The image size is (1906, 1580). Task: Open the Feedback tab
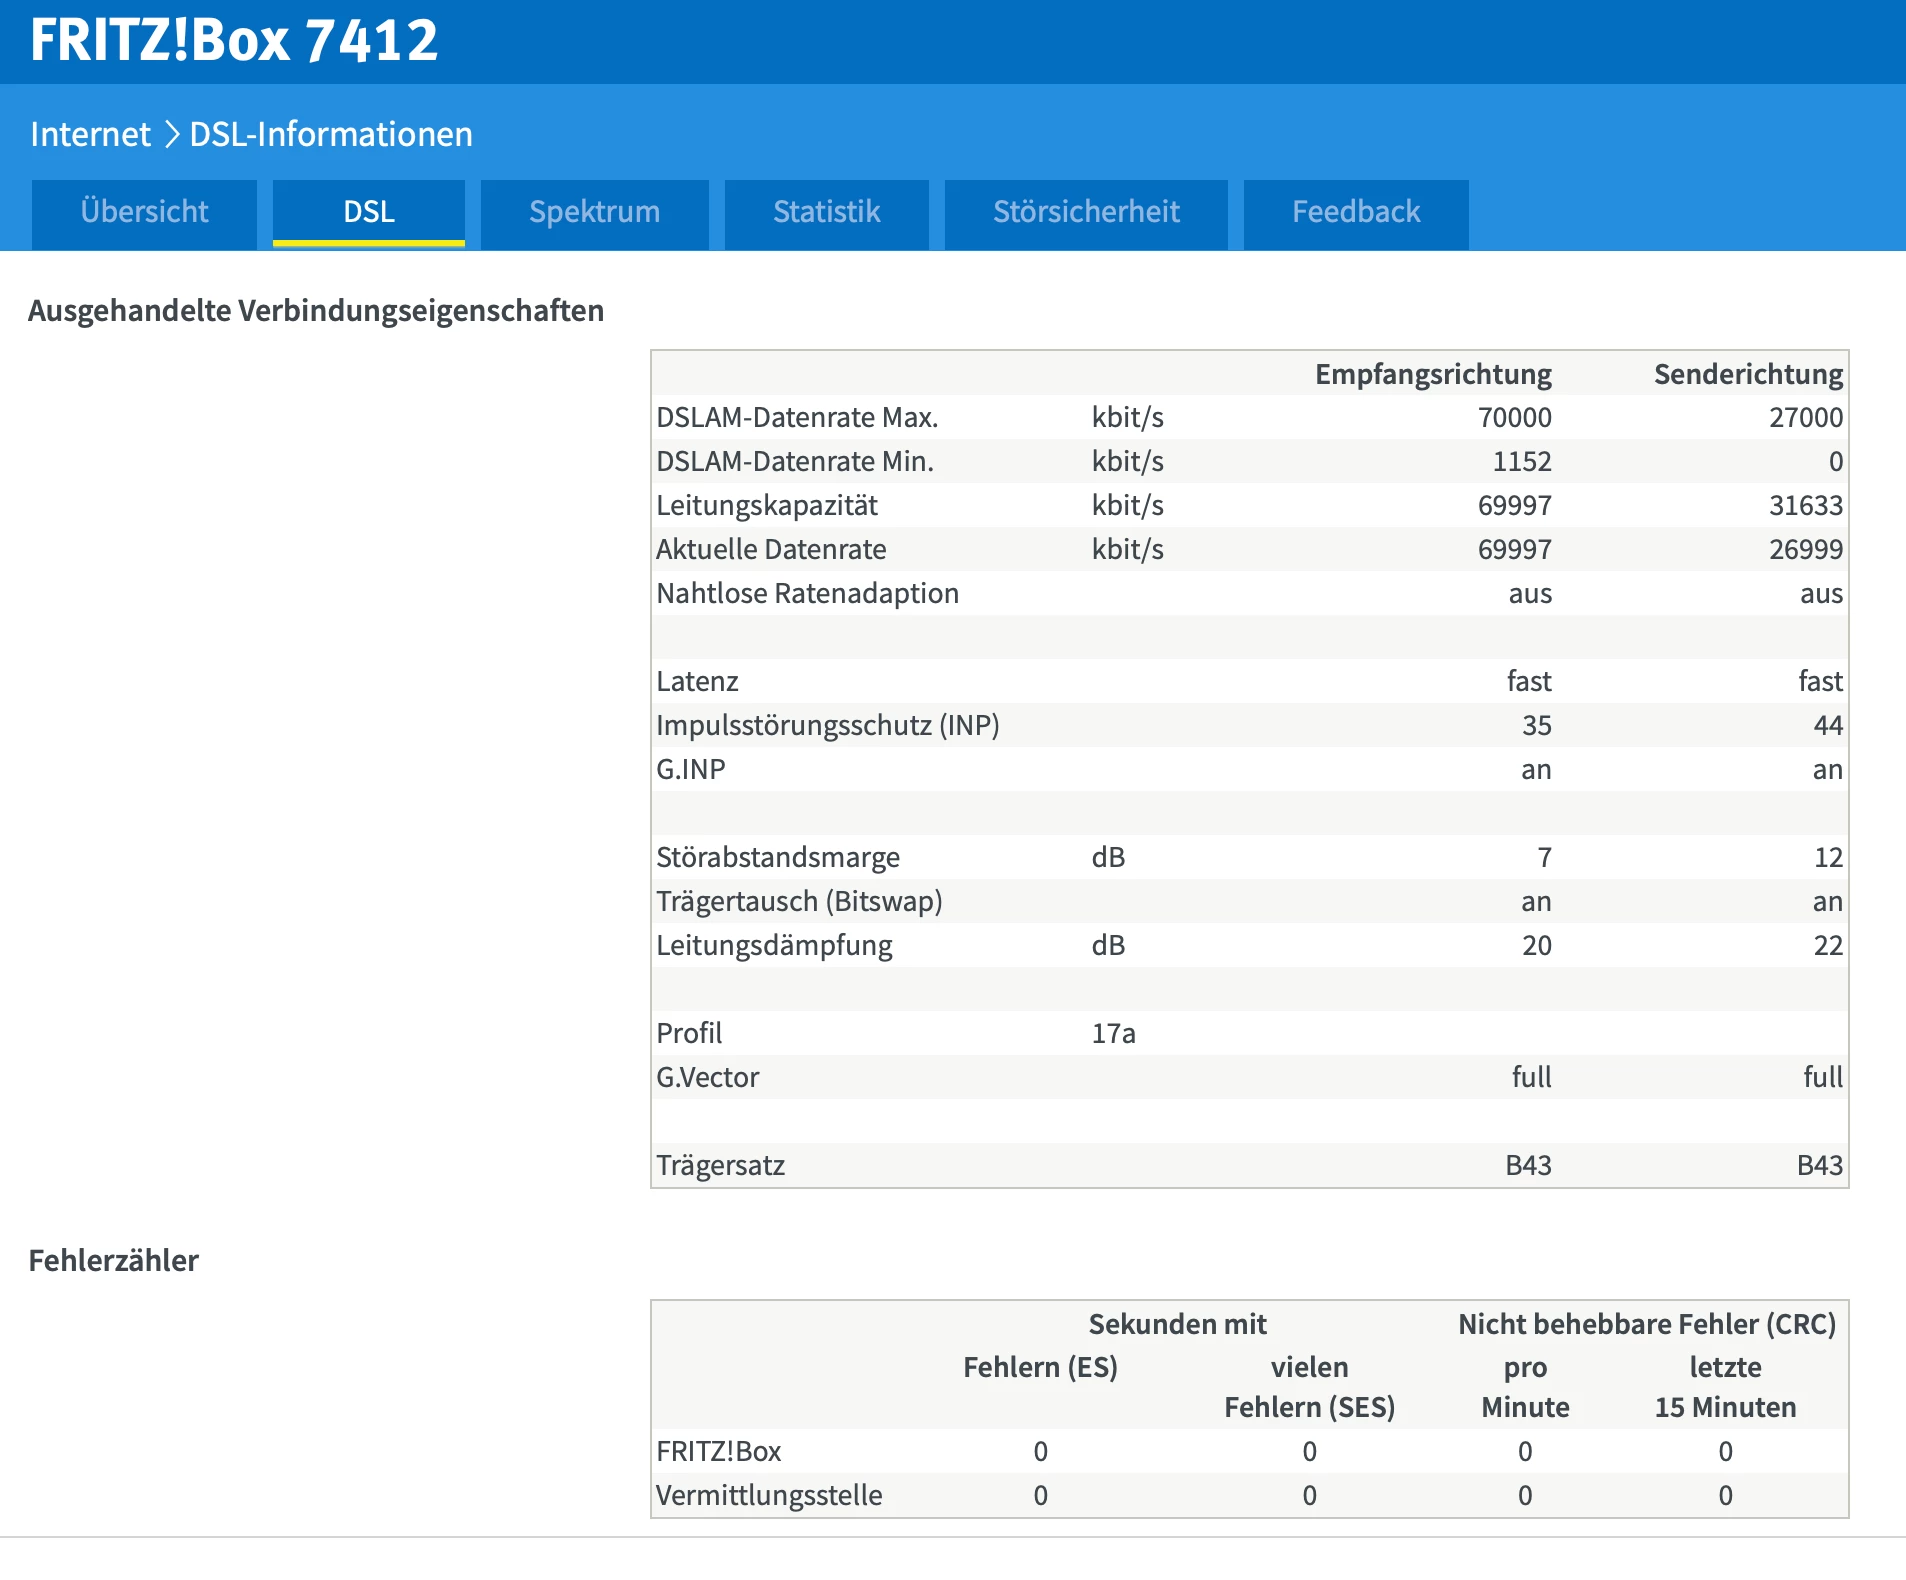[x=1356, y=213]
